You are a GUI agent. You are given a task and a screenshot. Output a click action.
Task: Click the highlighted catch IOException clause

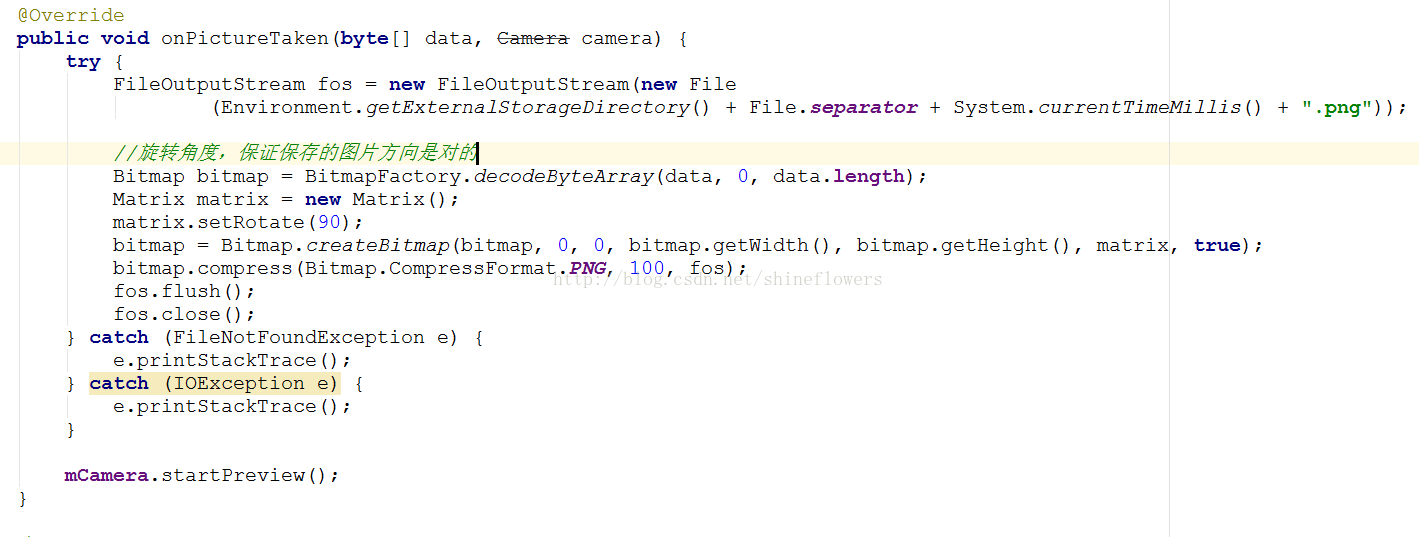click(x=214, y=384)
